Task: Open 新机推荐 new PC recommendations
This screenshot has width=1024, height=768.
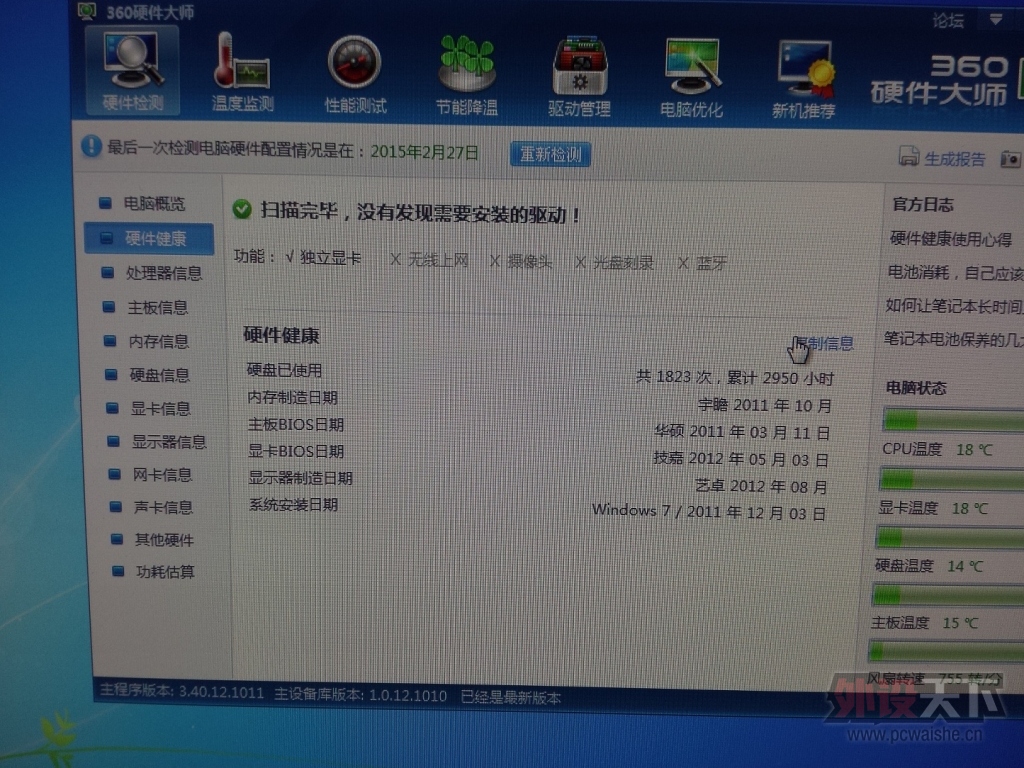Action: (804, 80)
